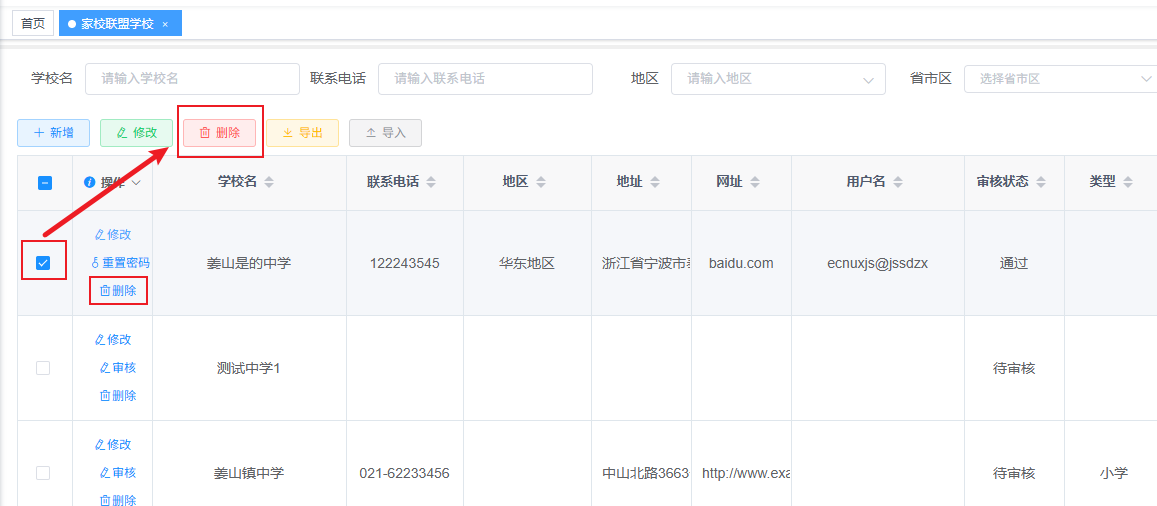Close the 家校联盟学校 tab
Image resolution: width=1157 pixels, height=506 pixels.
[165, 24]
